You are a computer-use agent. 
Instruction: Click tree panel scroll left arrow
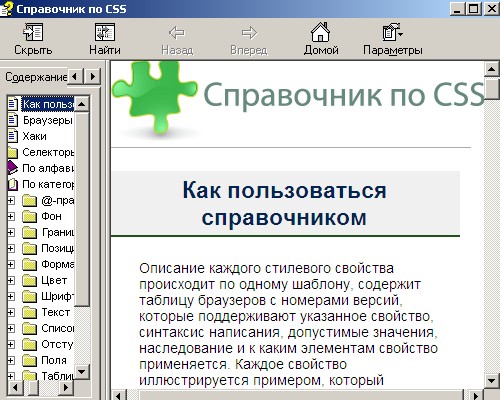click(15, 387)
